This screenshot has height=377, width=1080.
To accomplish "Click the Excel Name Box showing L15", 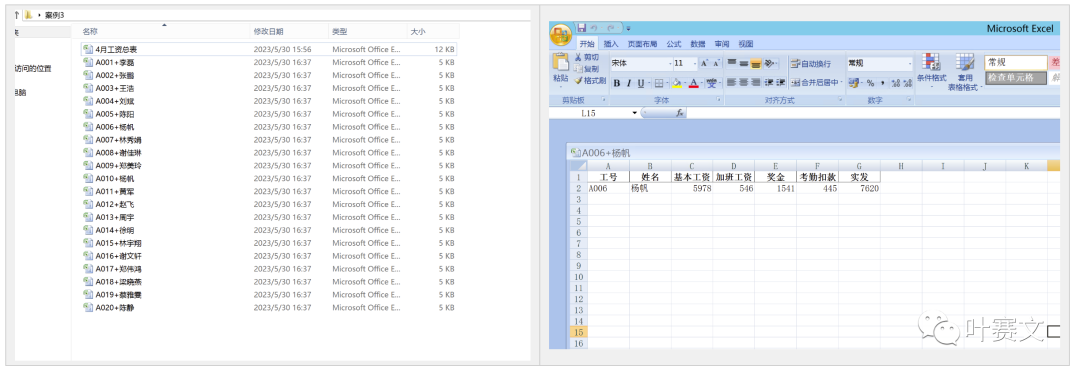I will click(590, 113).
